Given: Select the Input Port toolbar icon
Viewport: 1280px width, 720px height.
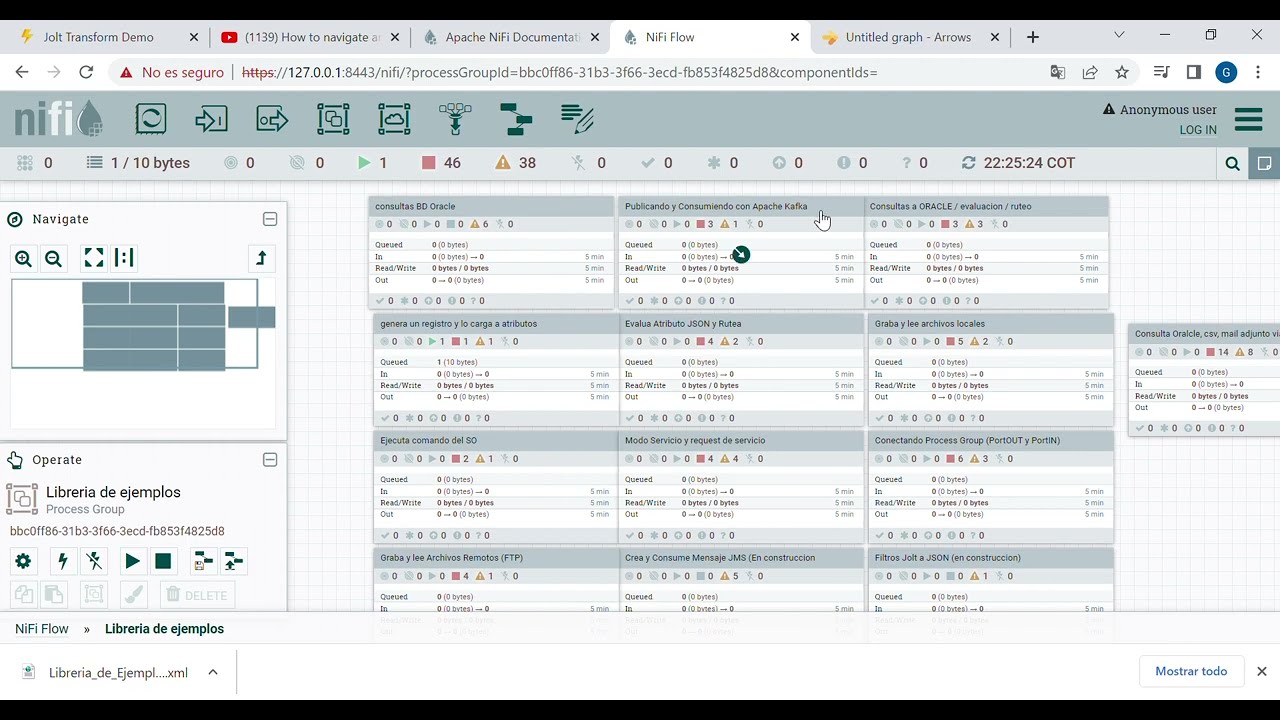Looking at the screenshot, I should (x=211, y=119).
